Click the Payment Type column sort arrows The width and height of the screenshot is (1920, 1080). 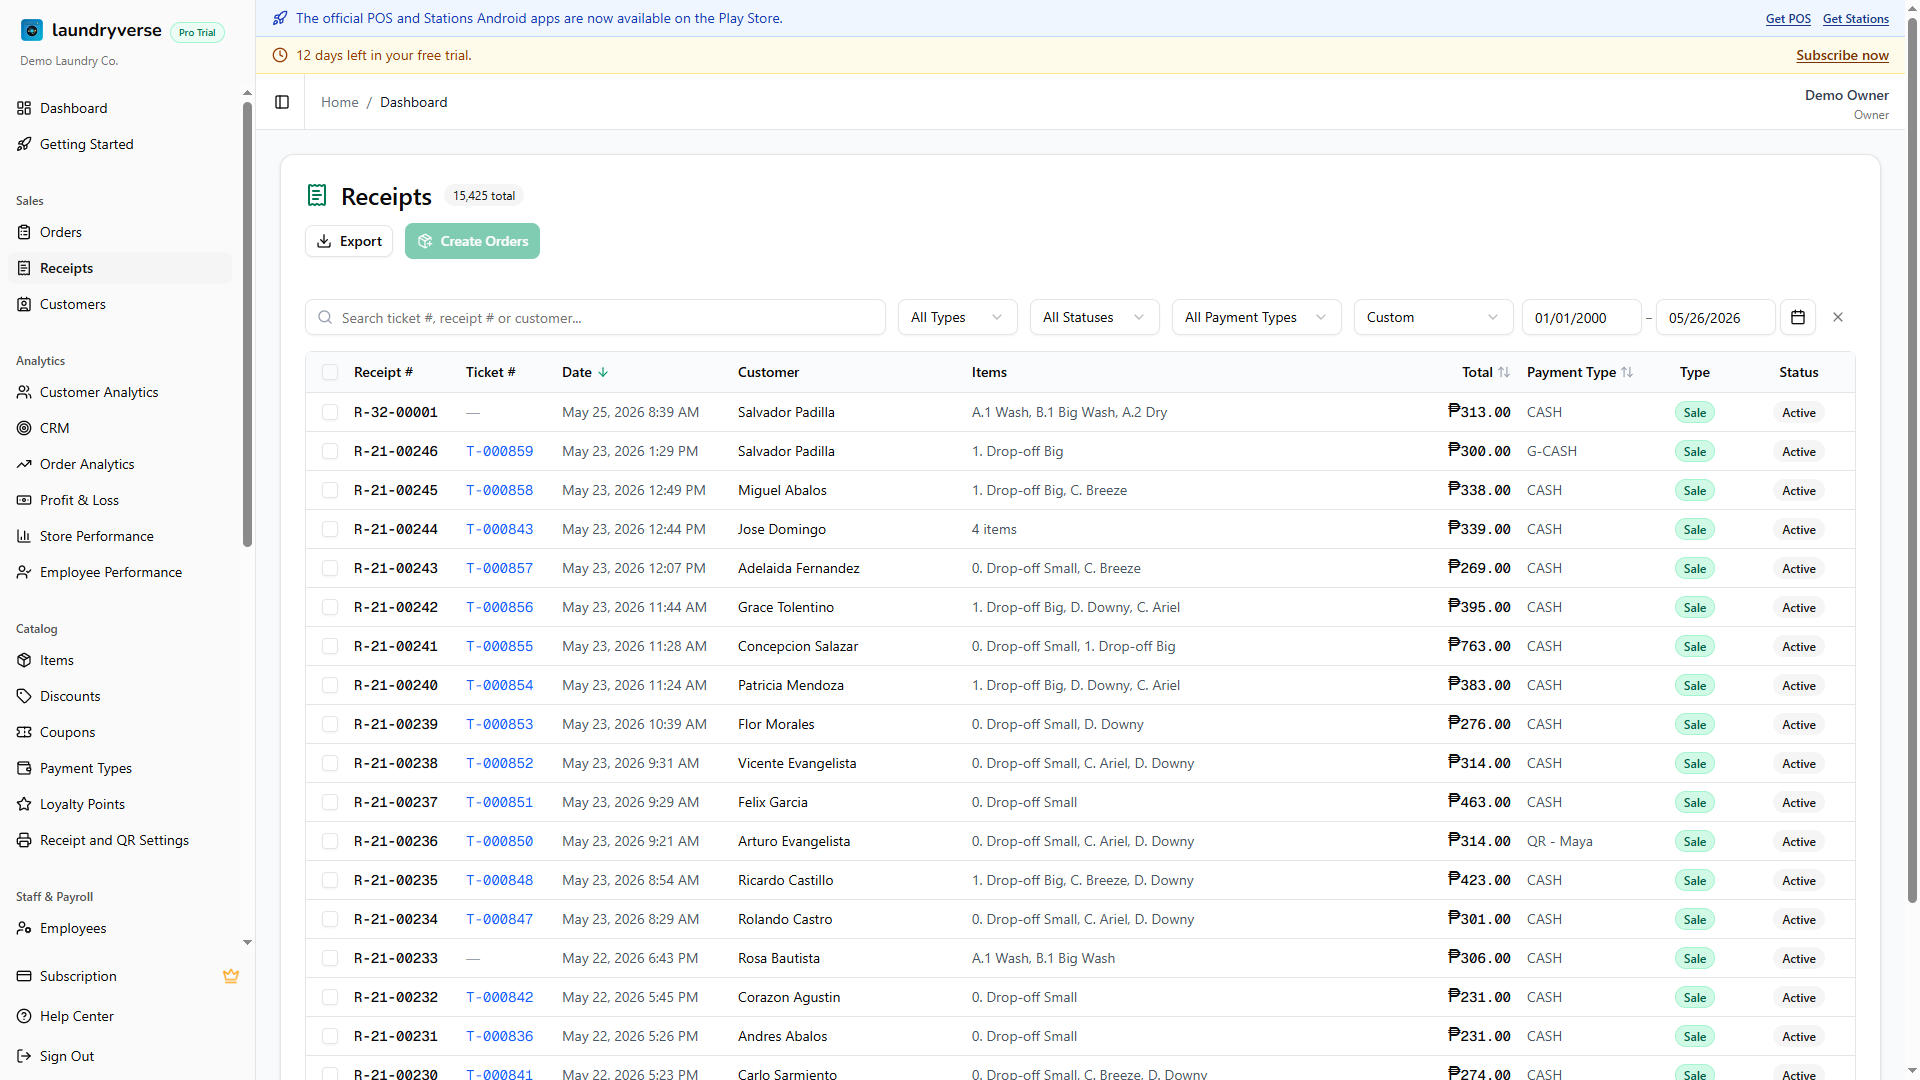pos(1627,372)
